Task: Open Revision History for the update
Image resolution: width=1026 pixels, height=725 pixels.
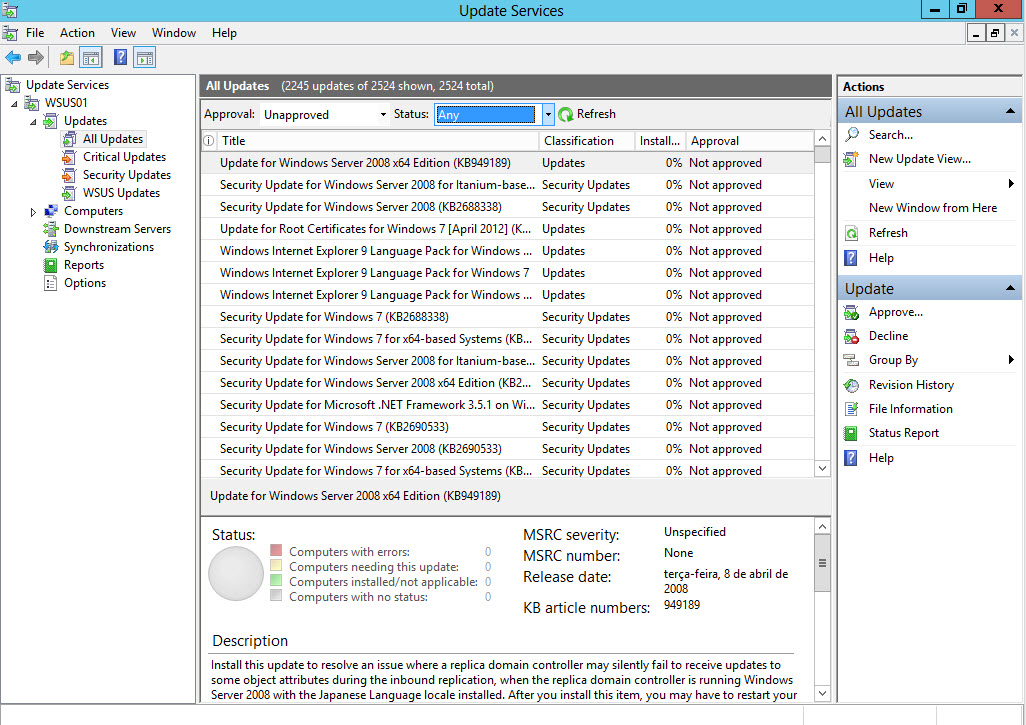Action: click(910, 385)
